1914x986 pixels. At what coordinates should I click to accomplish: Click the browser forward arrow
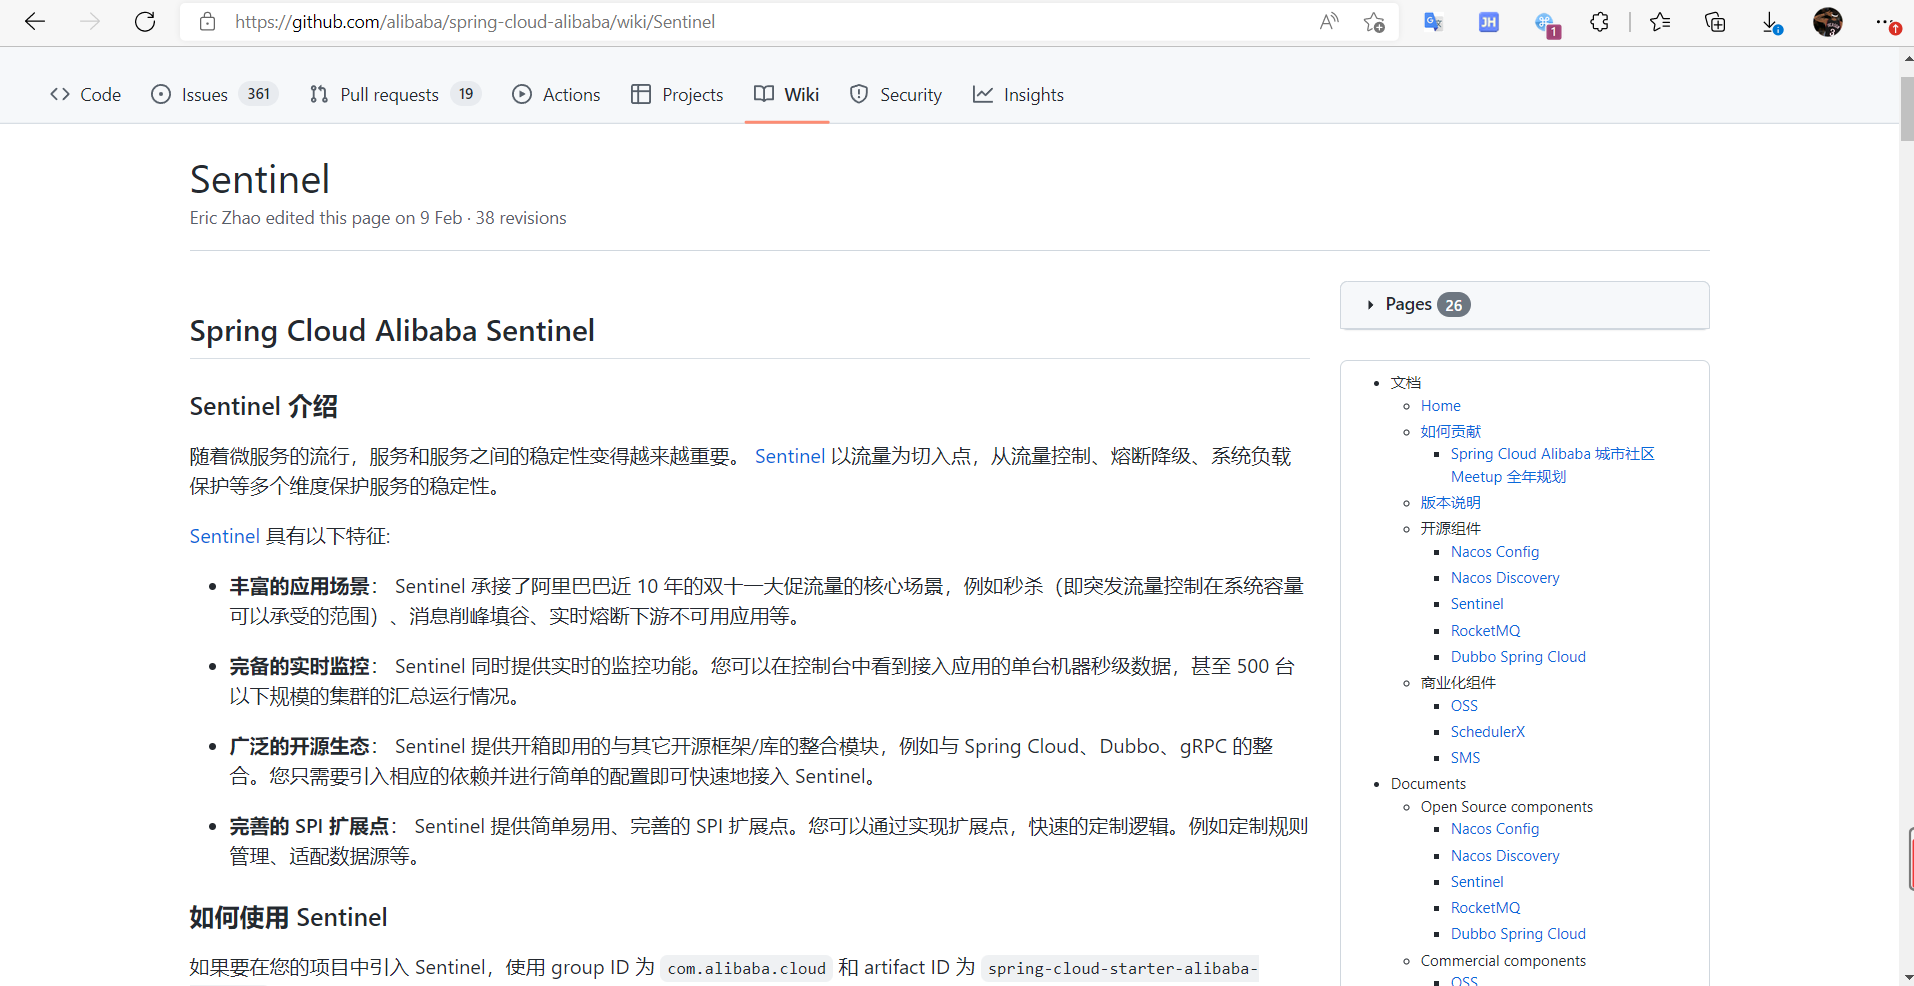90,22
